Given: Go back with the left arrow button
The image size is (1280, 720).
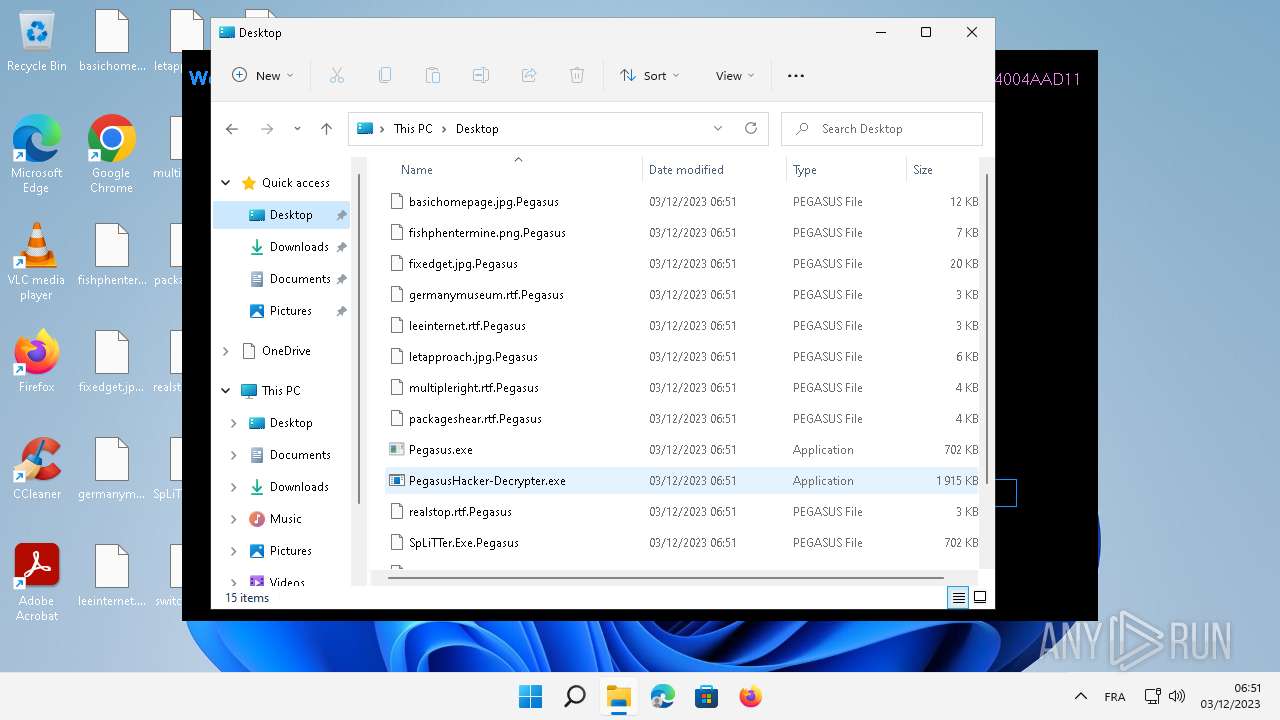Looking at the screenshot, I should 232,128.
